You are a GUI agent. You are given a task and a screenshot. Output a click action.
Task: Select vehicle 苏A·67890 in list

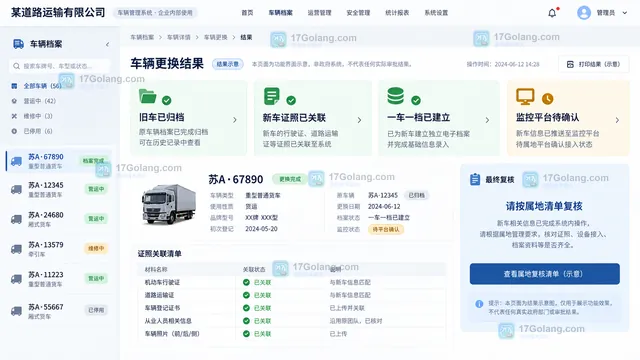click(58, 161)
